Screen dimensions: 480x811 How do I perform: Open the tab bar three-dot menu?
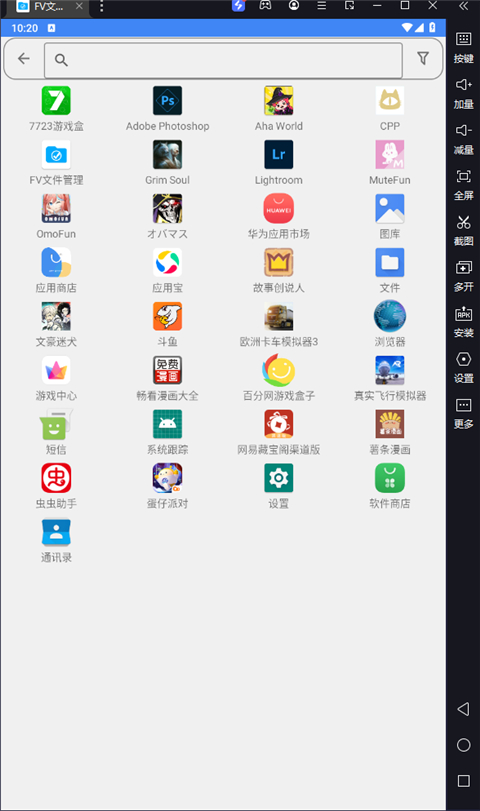point(101,6)
